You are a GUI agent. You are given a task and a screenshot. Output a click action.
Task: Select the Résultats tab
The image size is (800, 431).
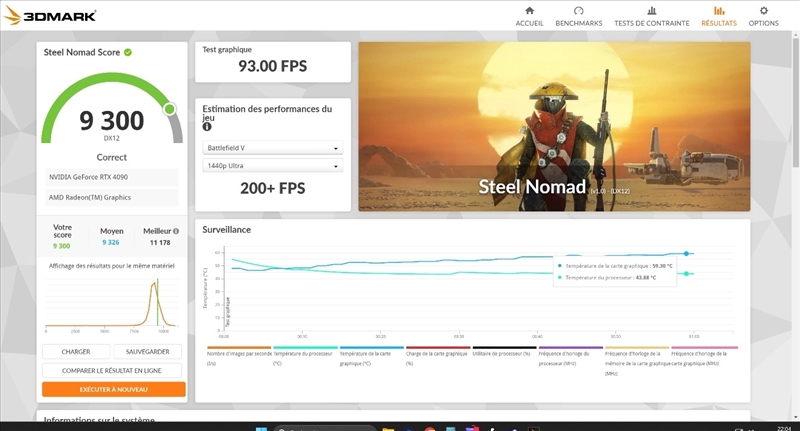[x=719, y=16]
